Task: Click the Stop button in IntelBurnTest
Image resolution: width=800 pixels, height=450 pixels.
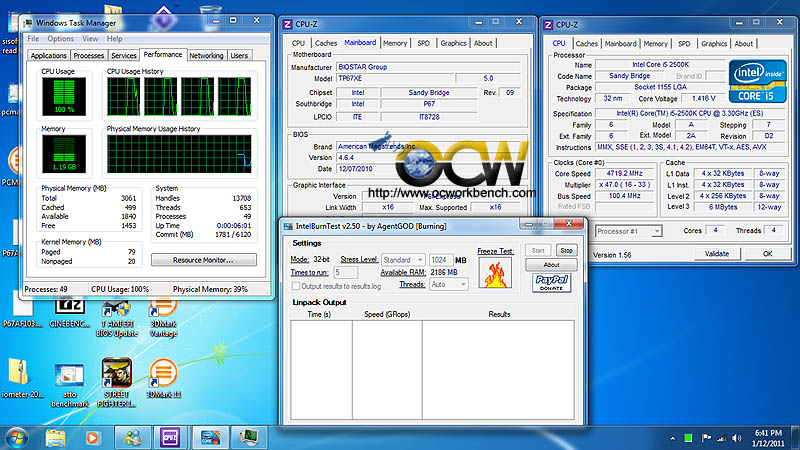Action: point(566,251)
